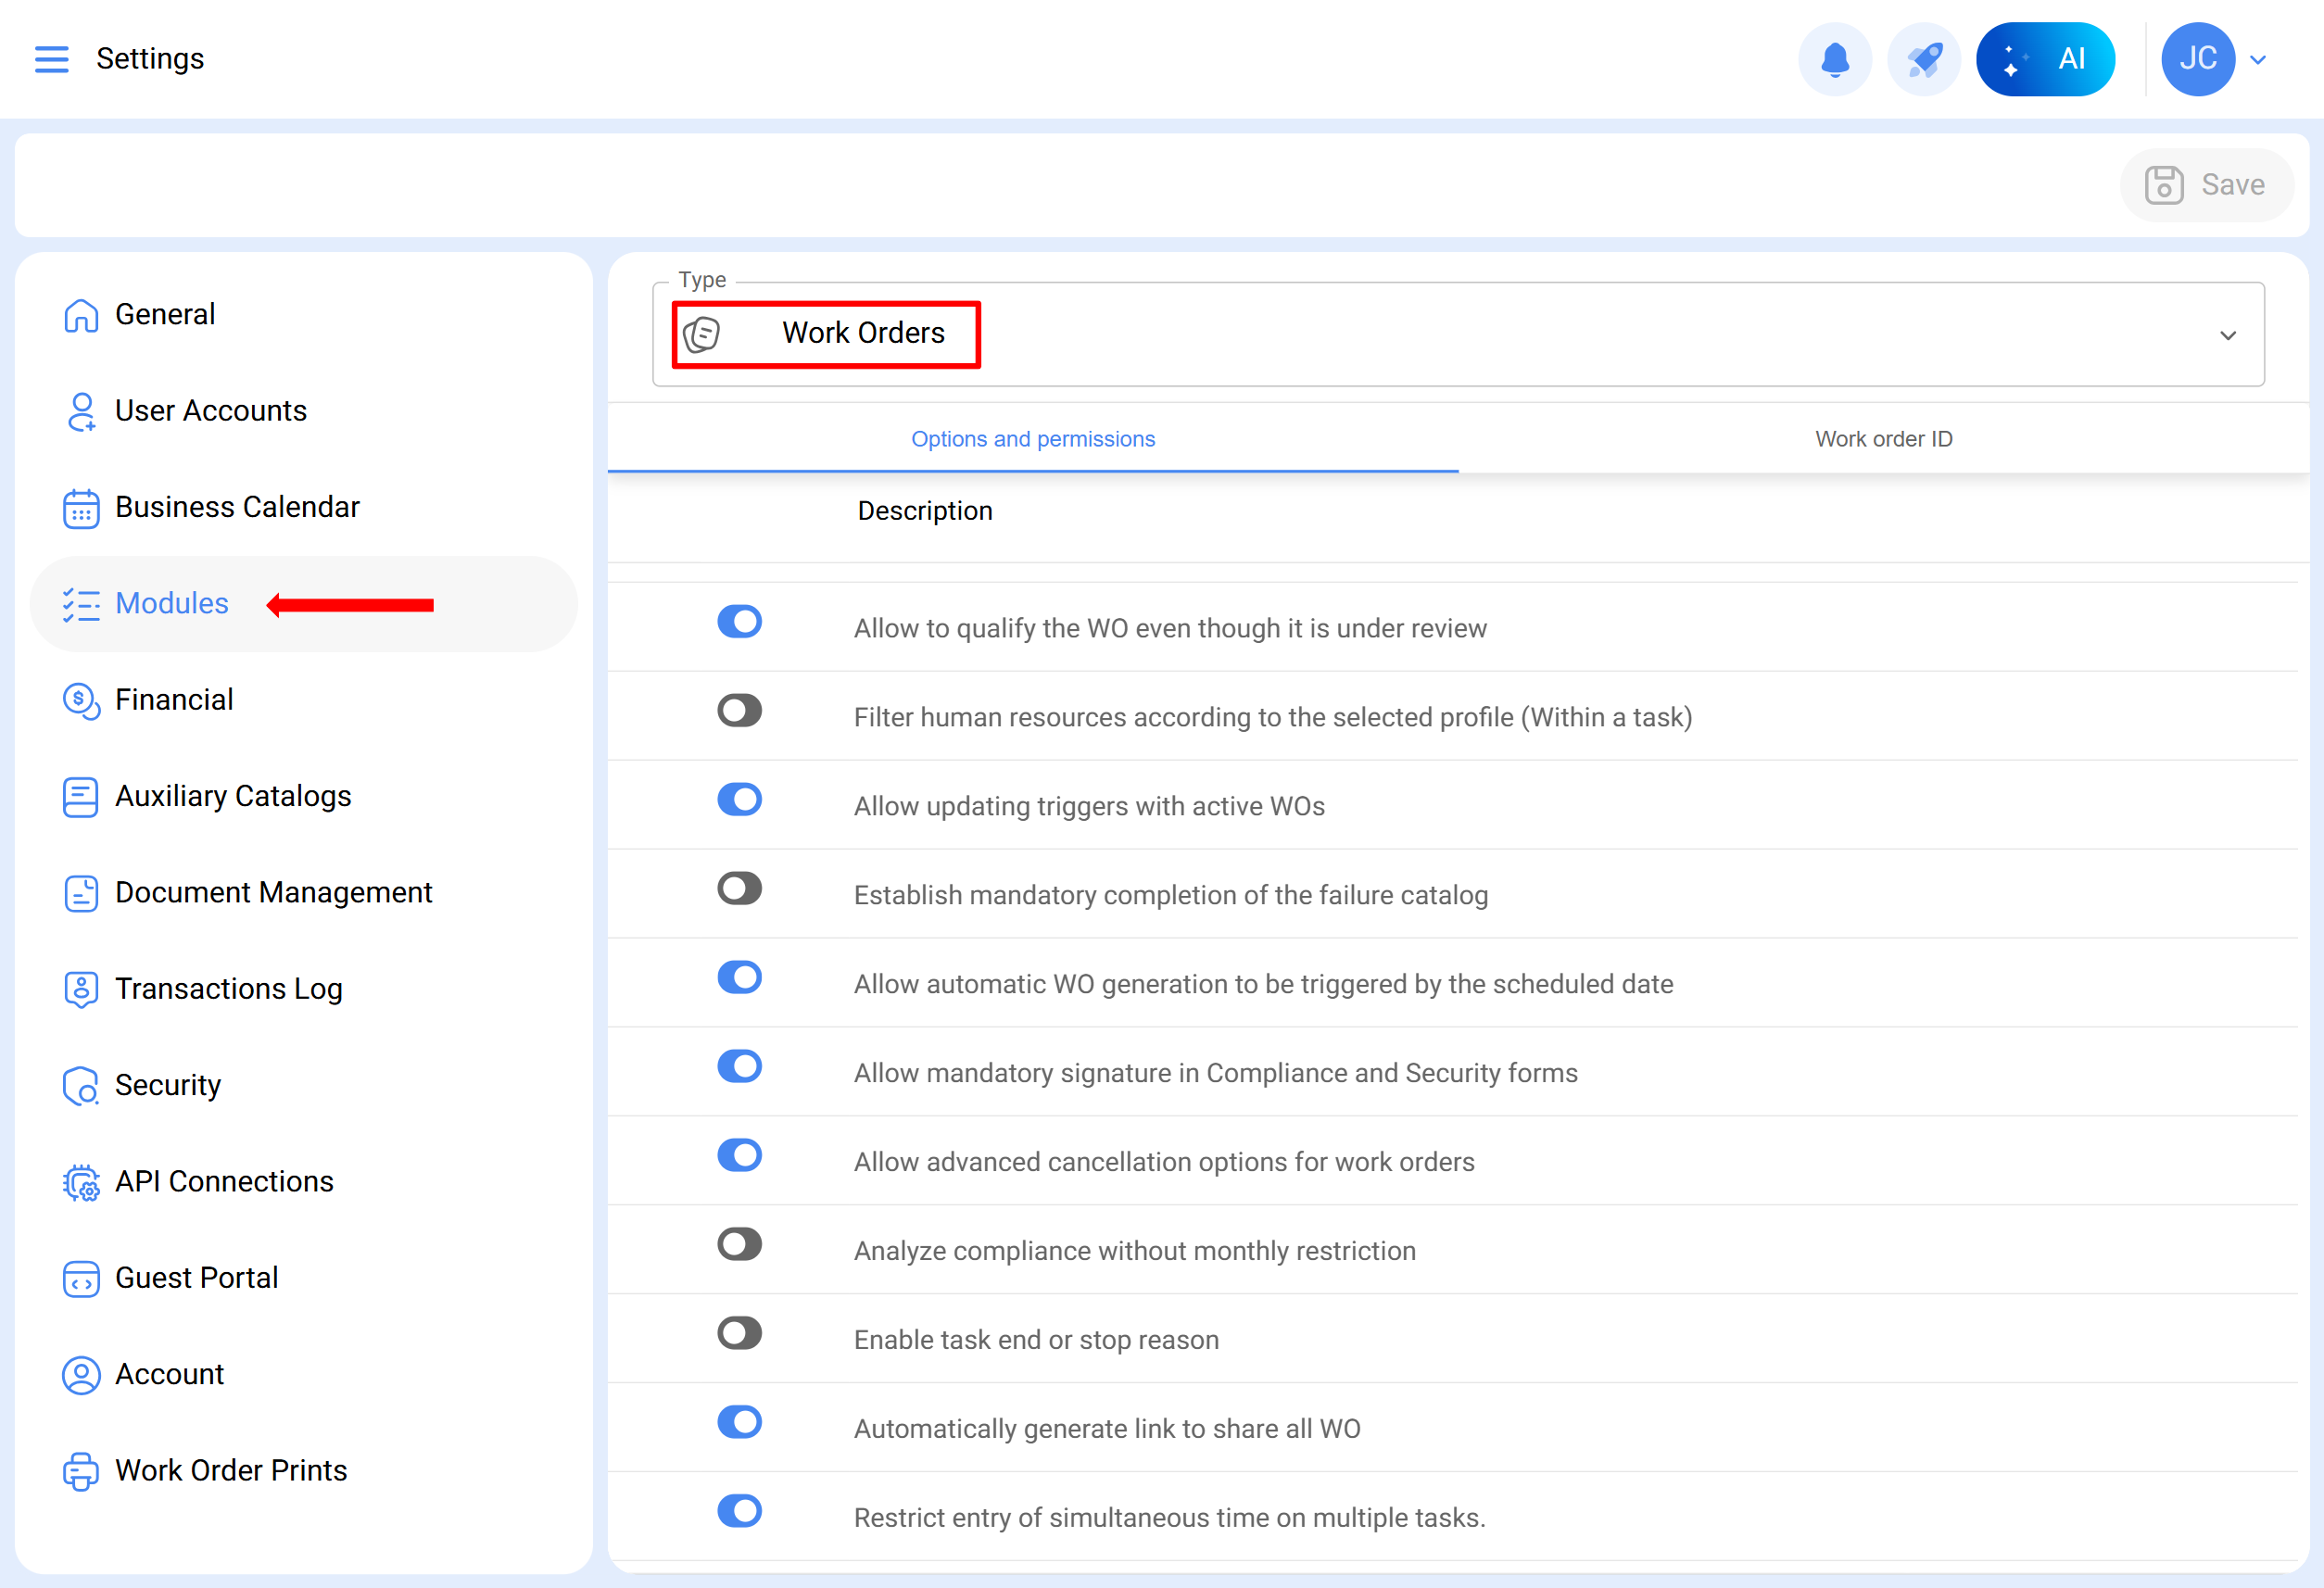The height and width of the screenshot is (1588, 2324).
Task: Open the hamburger navigation menu
Action: [x=51, y=58]
